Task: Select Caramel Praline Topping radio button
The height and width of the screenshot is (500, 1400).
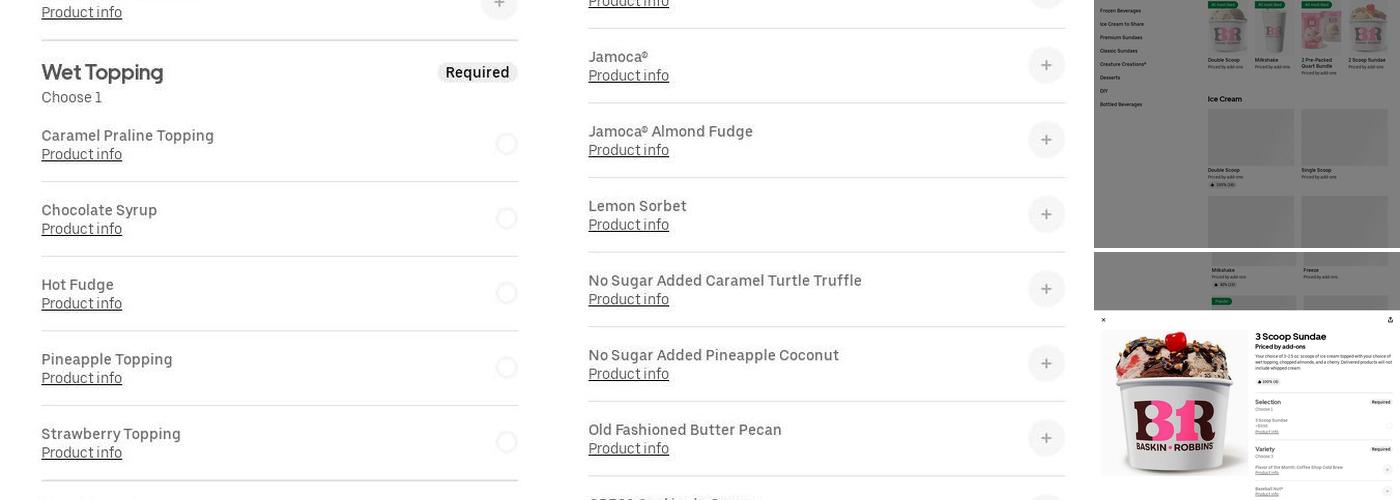Action: [x=507, y=144]
